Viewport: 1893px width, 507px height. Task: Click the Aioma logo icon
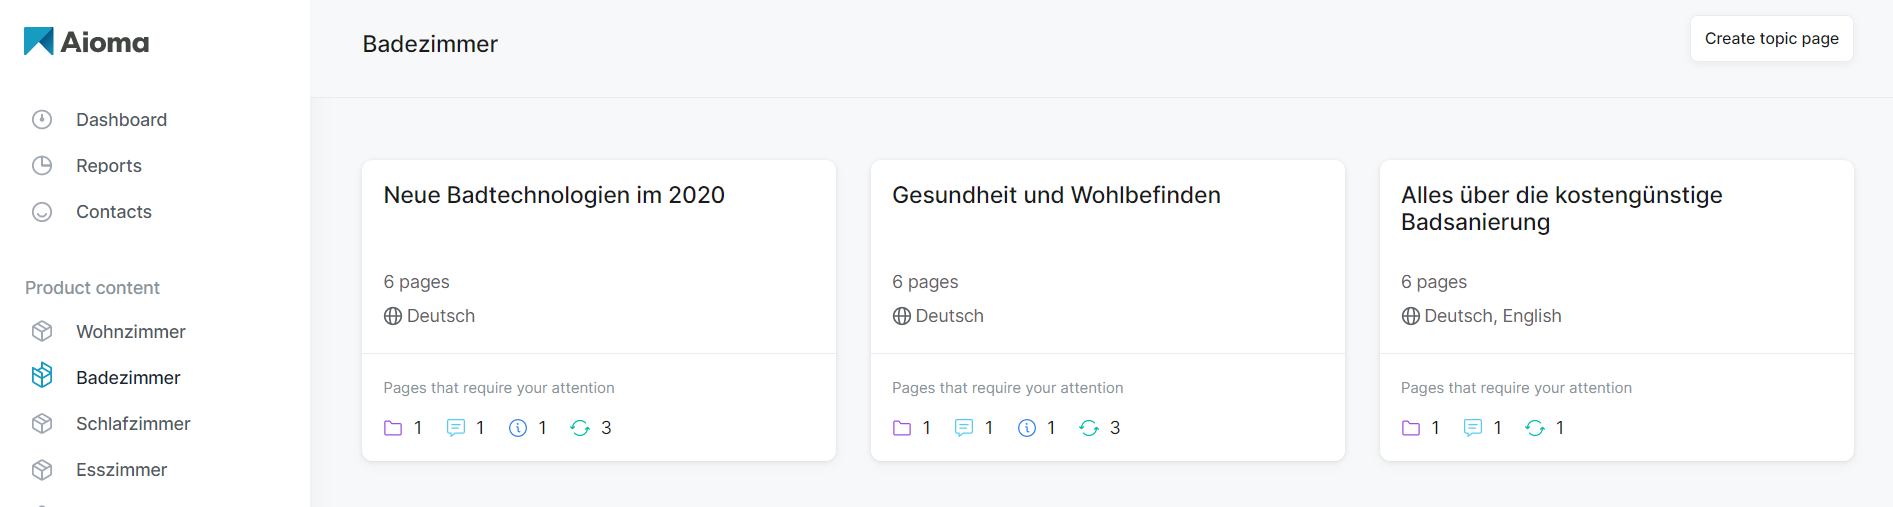(39, 41)
